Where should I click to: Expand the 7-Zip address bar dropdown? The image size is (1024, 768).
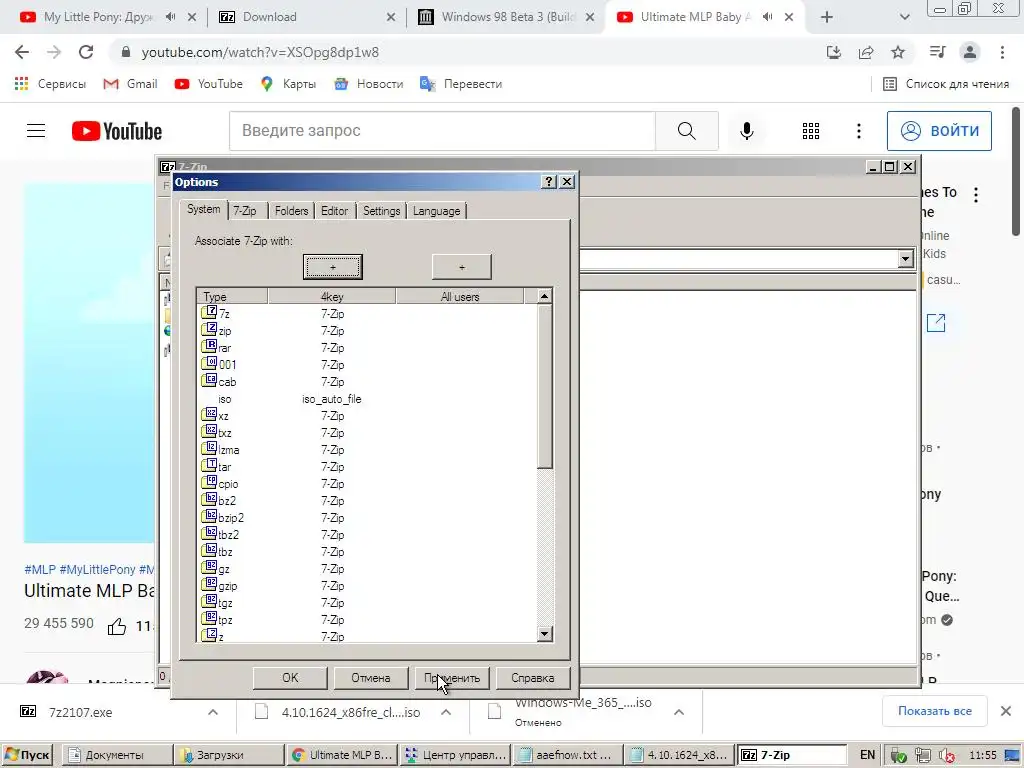point(904,259)
